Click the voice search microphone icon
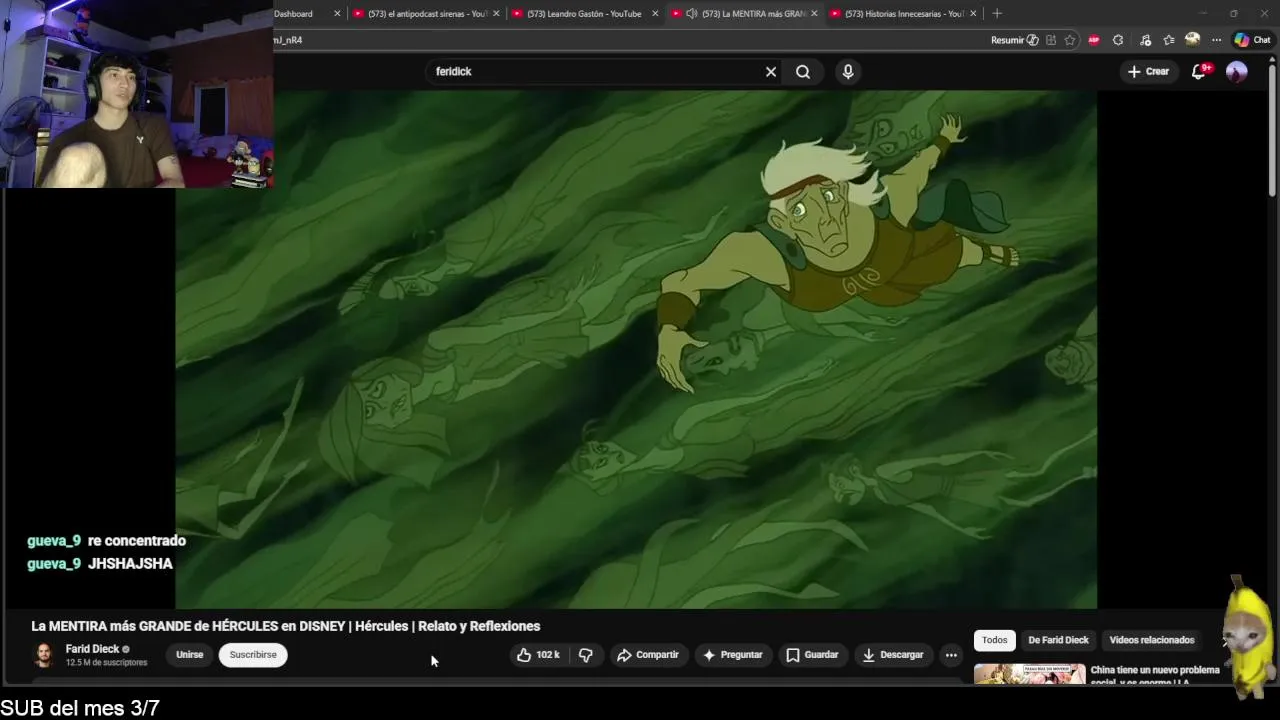This screenshot has width=1280, height=720. [x=848, y=72]
